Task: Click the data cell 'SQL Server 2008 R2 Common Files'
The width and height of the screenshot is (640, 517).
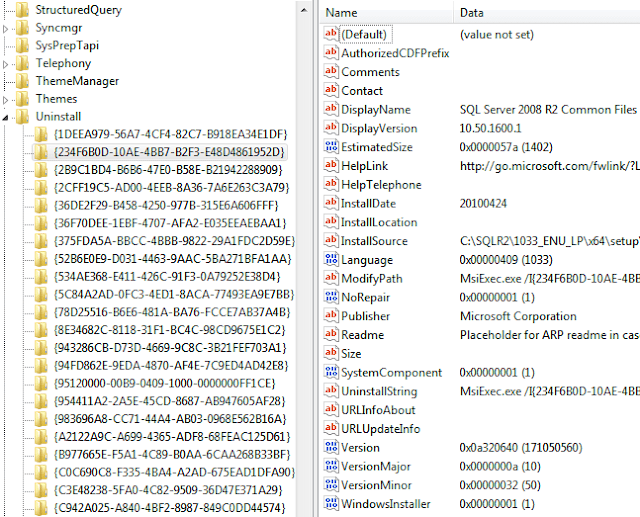Action: click(x=548, y=109)
